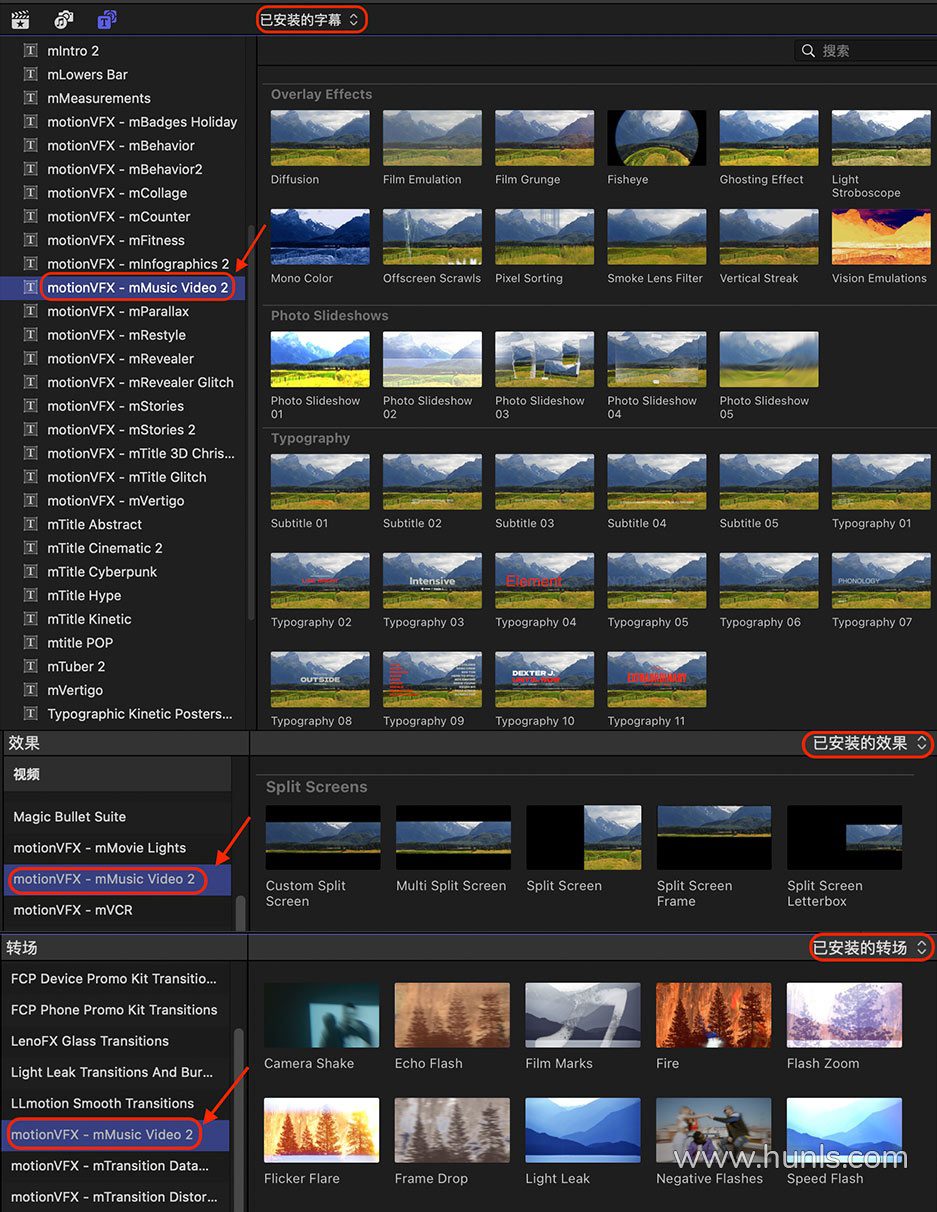Select motionVFX - mMusic Video 2 in titles sidebar
Image resolution: width=937 pixels, height=1212 pixels.
coord(123,288)
